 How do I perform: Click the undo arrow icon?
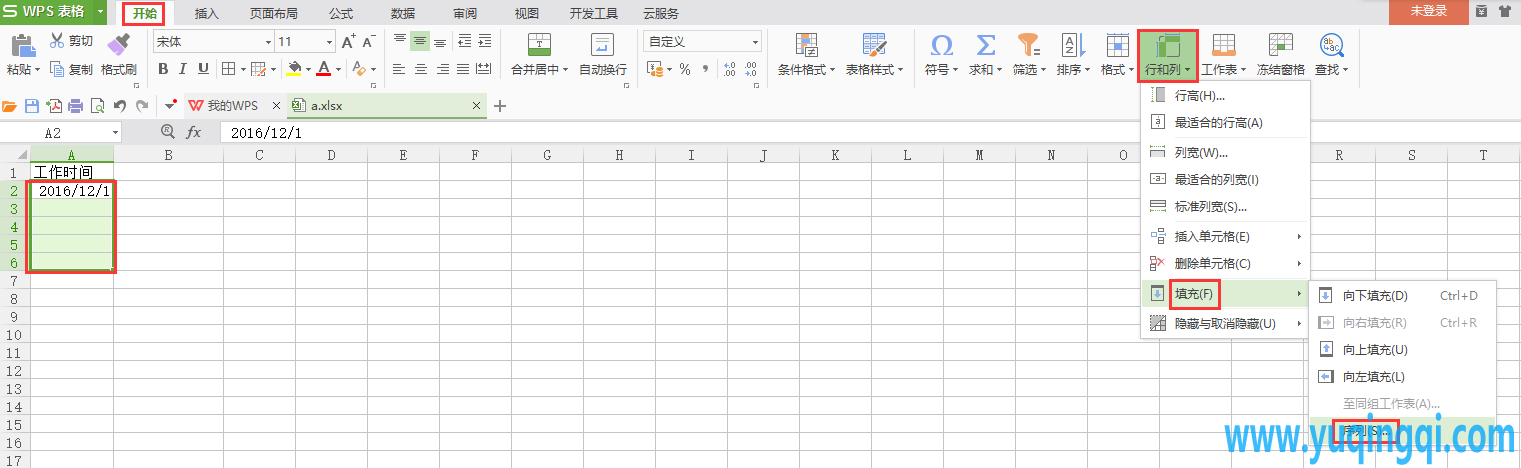(x=120, y=105)
